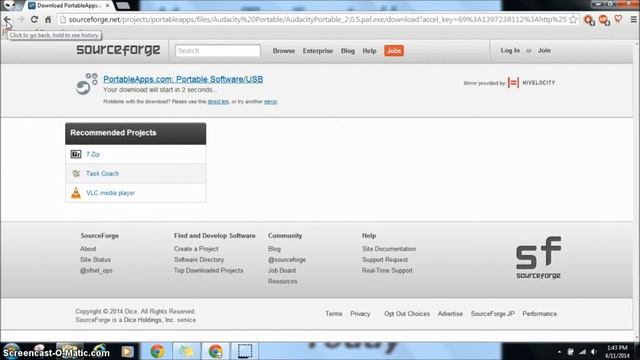Click the Hivelocity mirror logo
This screenshot has height=360, width=640.
coord(531,82)
